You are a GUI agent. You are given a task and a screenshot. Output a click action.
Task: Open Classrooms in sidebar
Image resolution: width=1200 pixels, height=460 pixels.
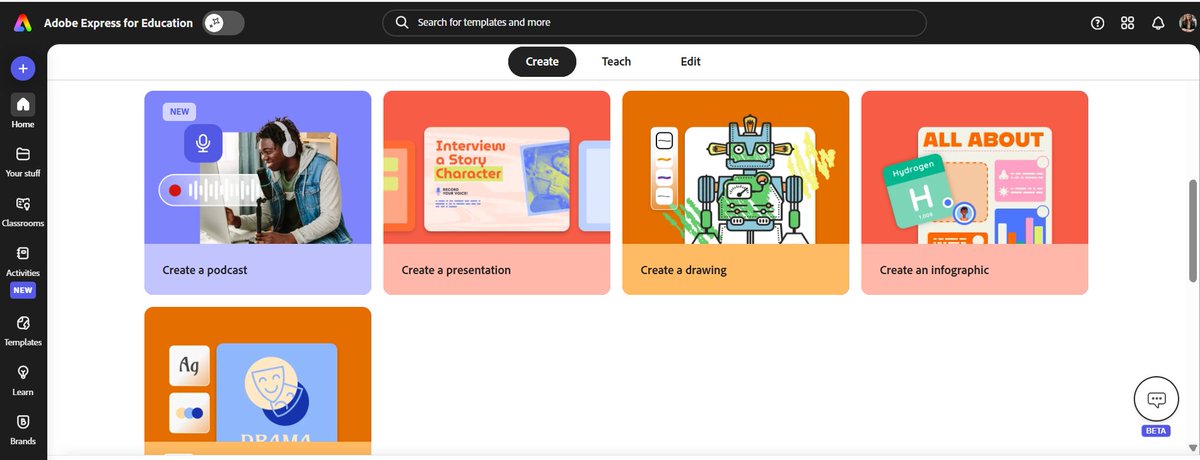click(x=23, y=211)
